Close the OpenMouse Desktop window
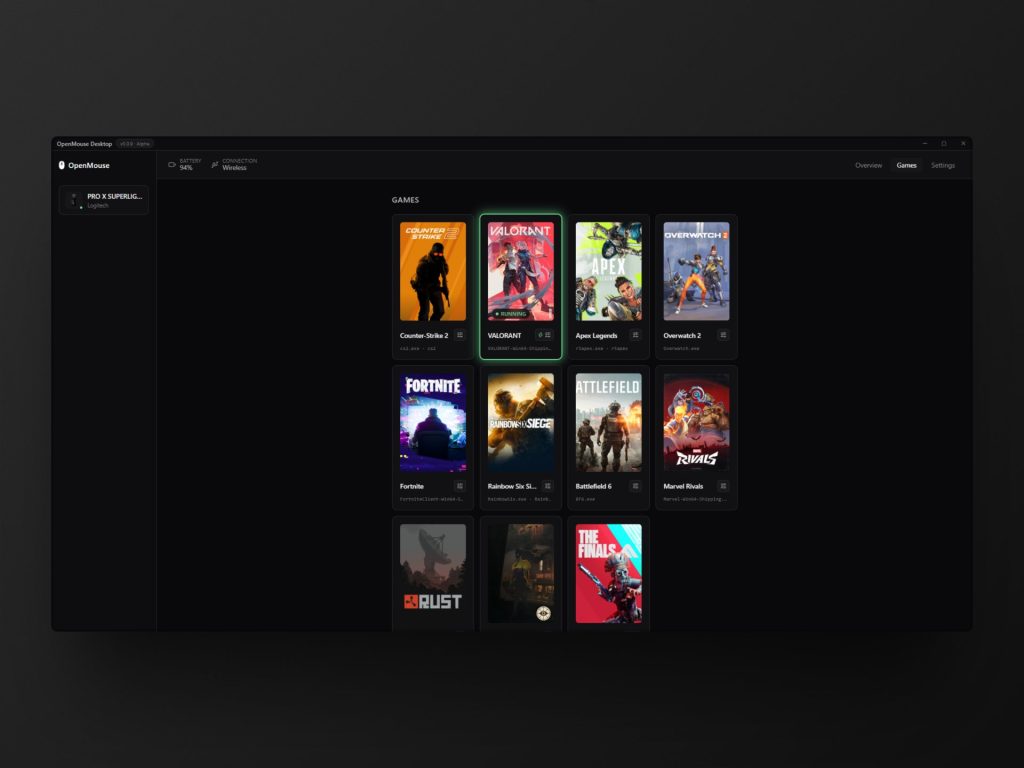The height and width of the screenshot is (768, 1024). tap(963, 144)
